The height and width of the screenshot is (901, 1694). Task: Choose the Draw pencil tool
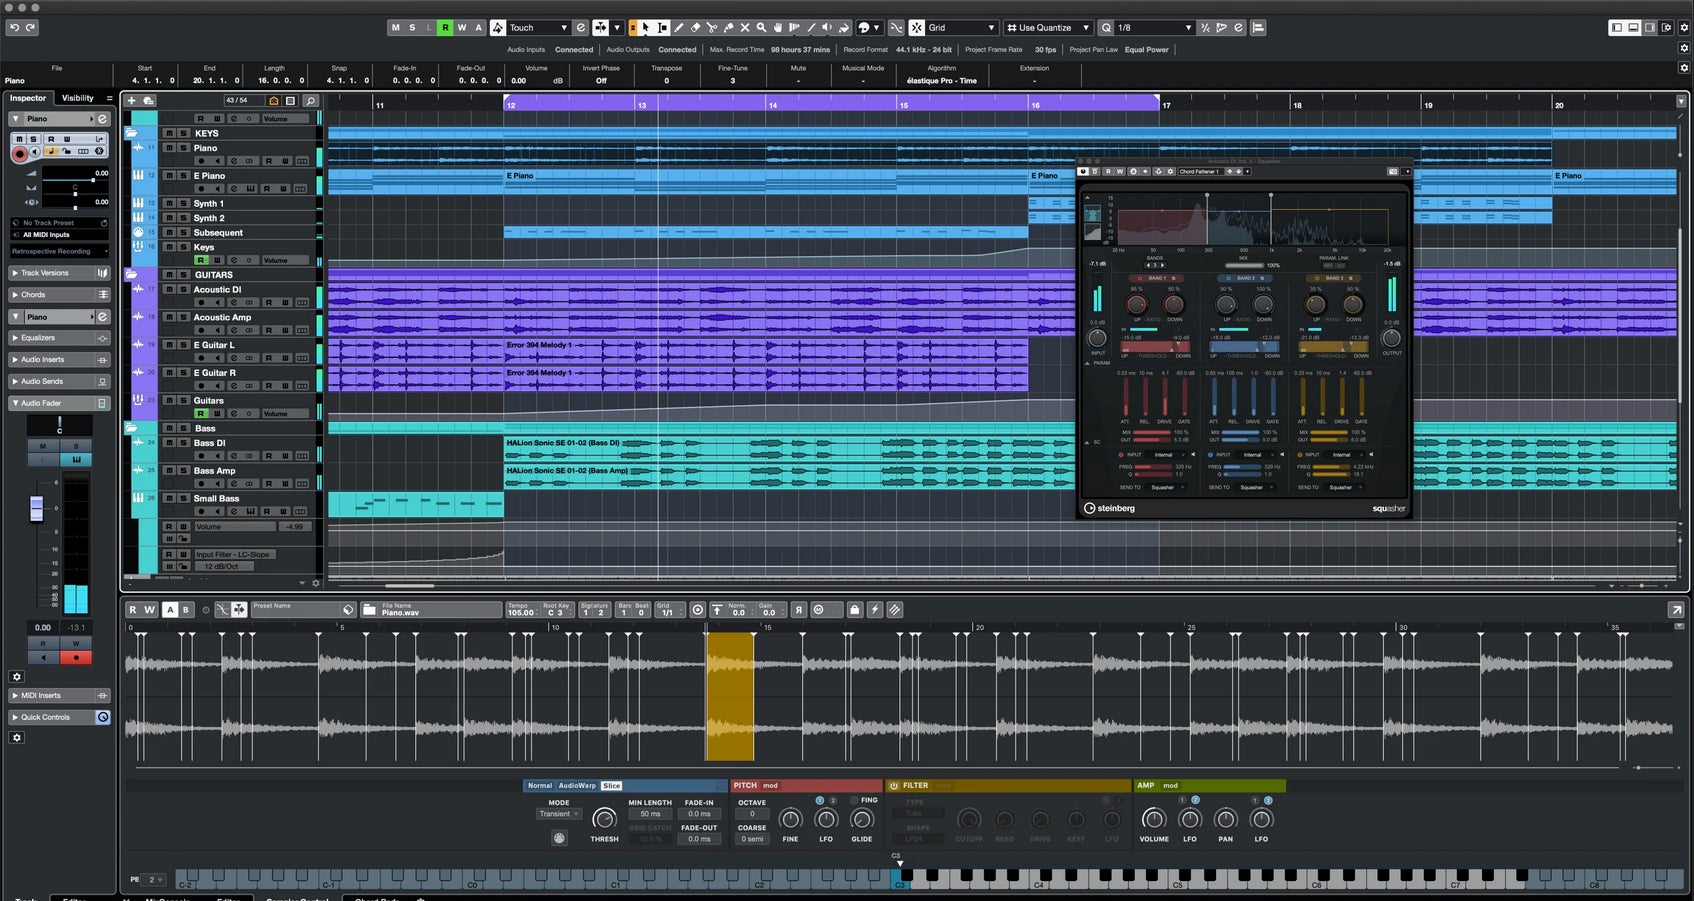point(679,28)
